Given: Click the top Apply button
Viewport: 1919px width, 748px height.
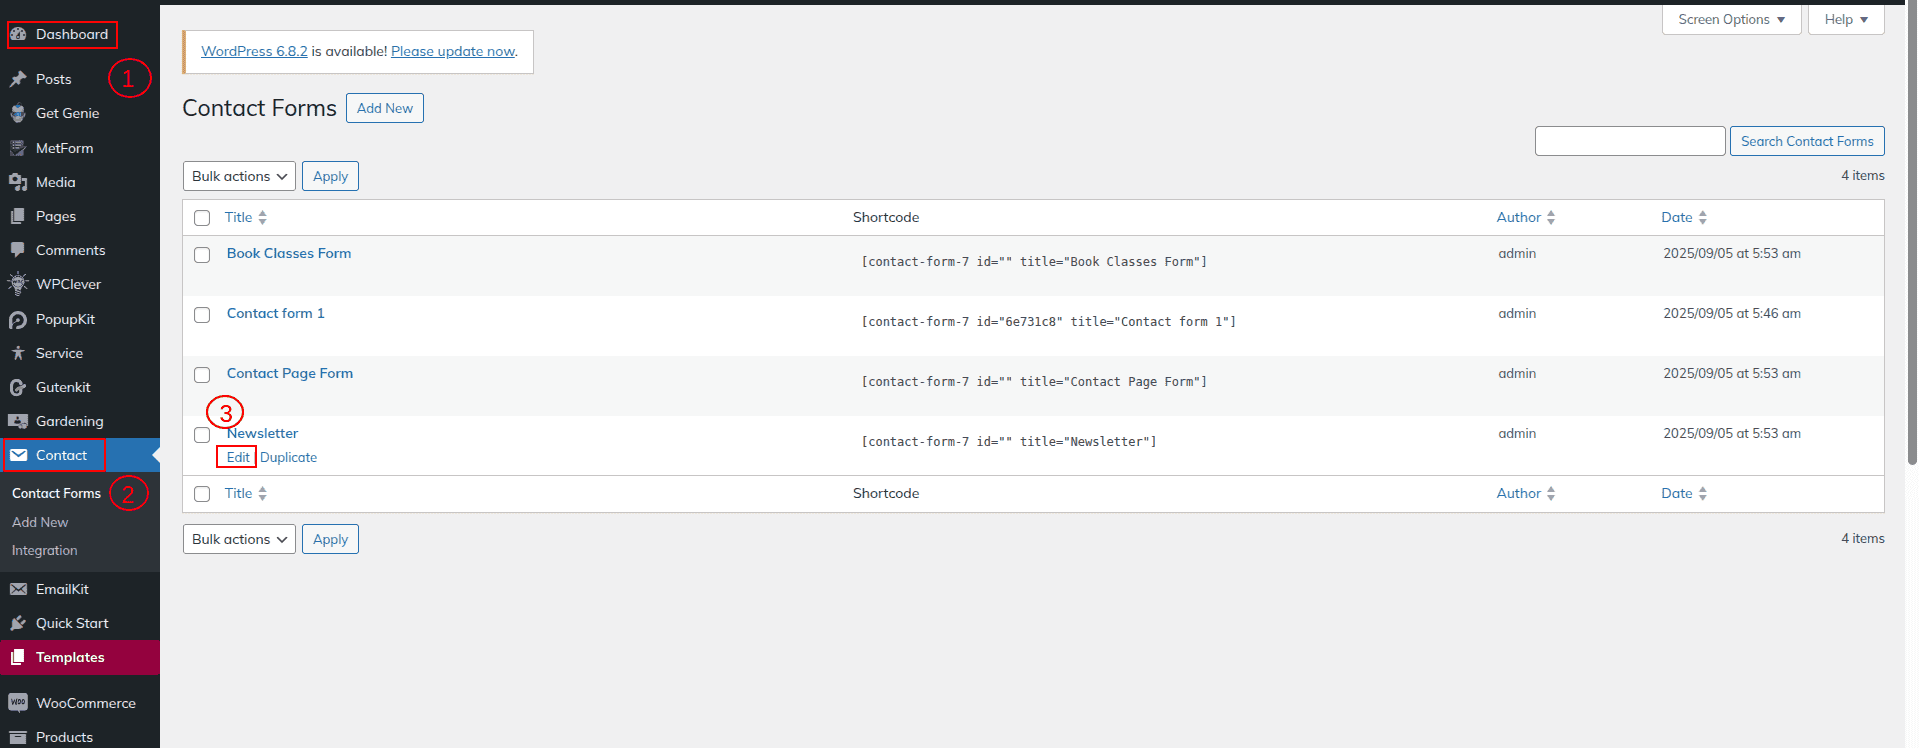Looking at the screenshot, I should point(330,176).
